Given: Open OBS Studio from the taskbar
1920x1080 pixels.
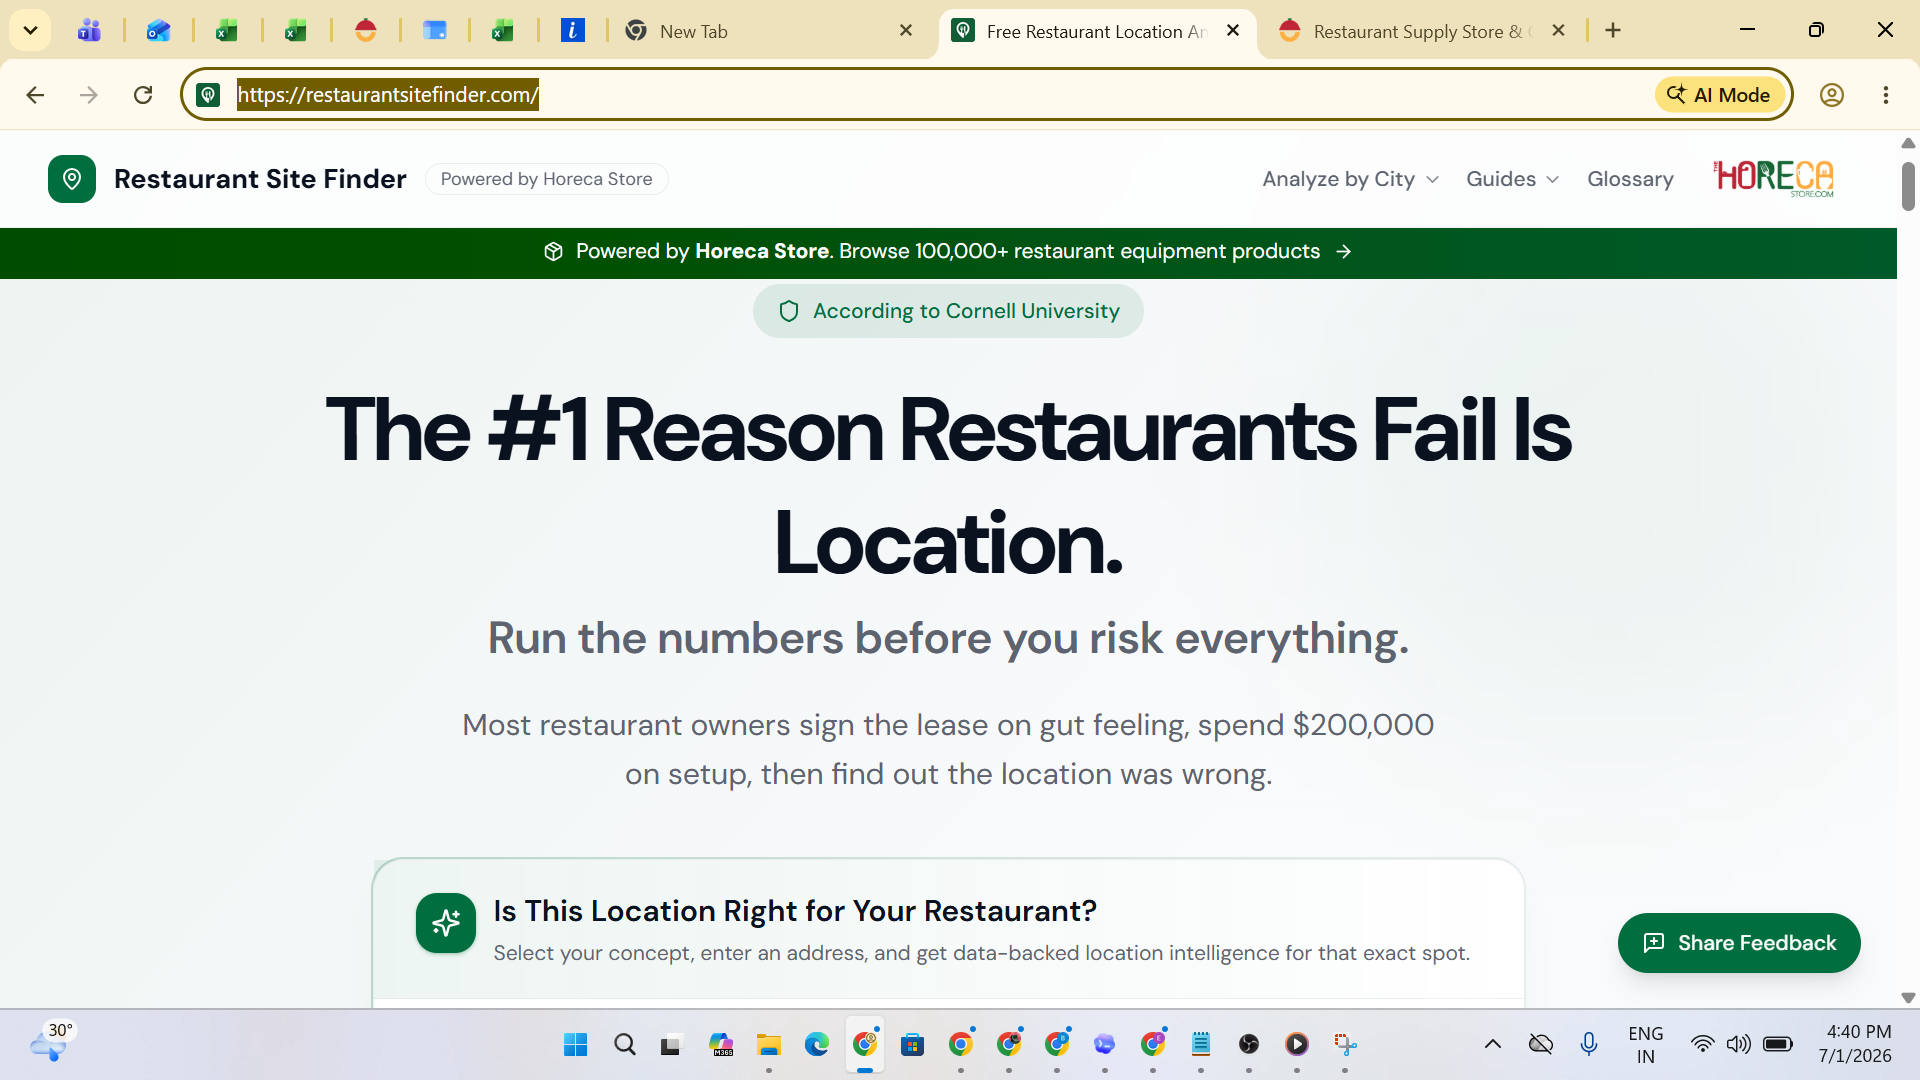Looking at the screenshot, I should tap(1249, 1045).
